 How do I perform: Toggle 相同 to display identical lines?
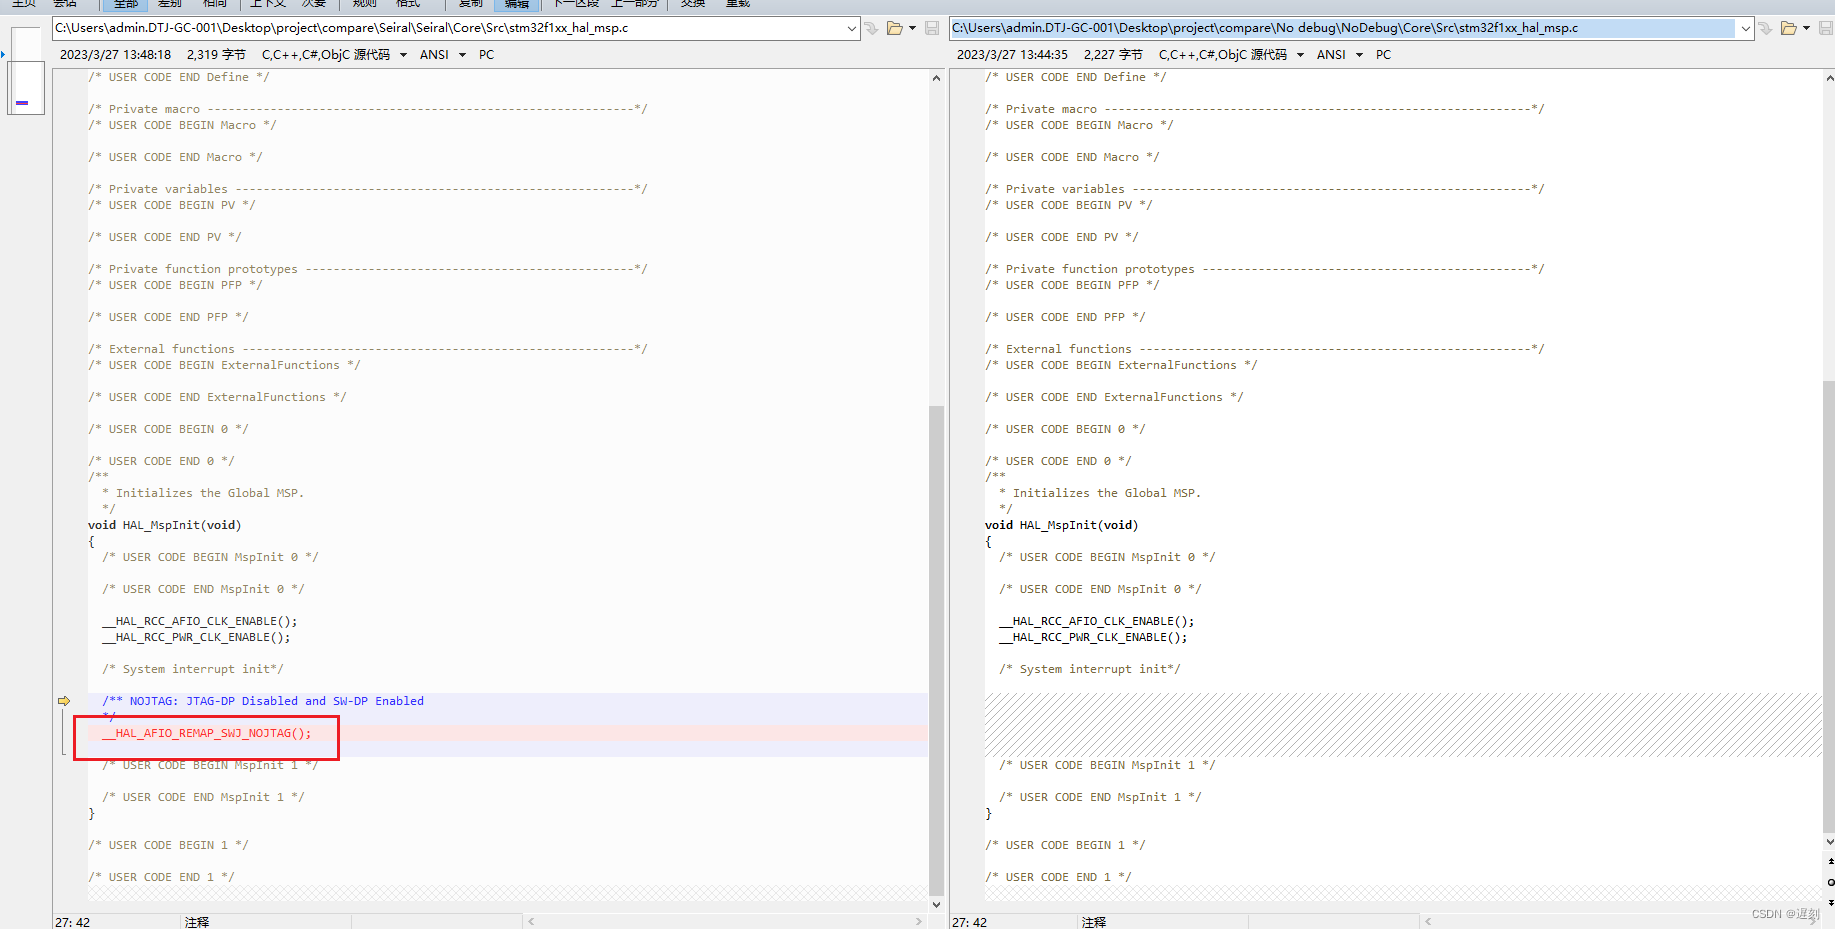[214, 4]
